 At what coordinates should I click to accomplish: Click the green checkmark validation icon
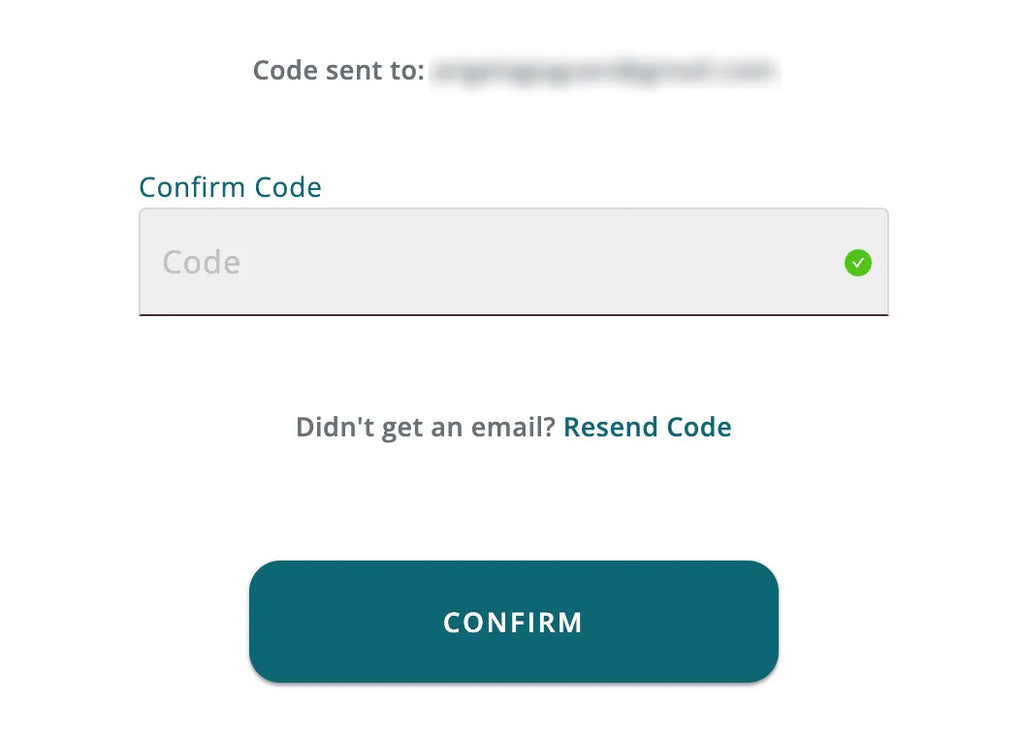(857, 262)
